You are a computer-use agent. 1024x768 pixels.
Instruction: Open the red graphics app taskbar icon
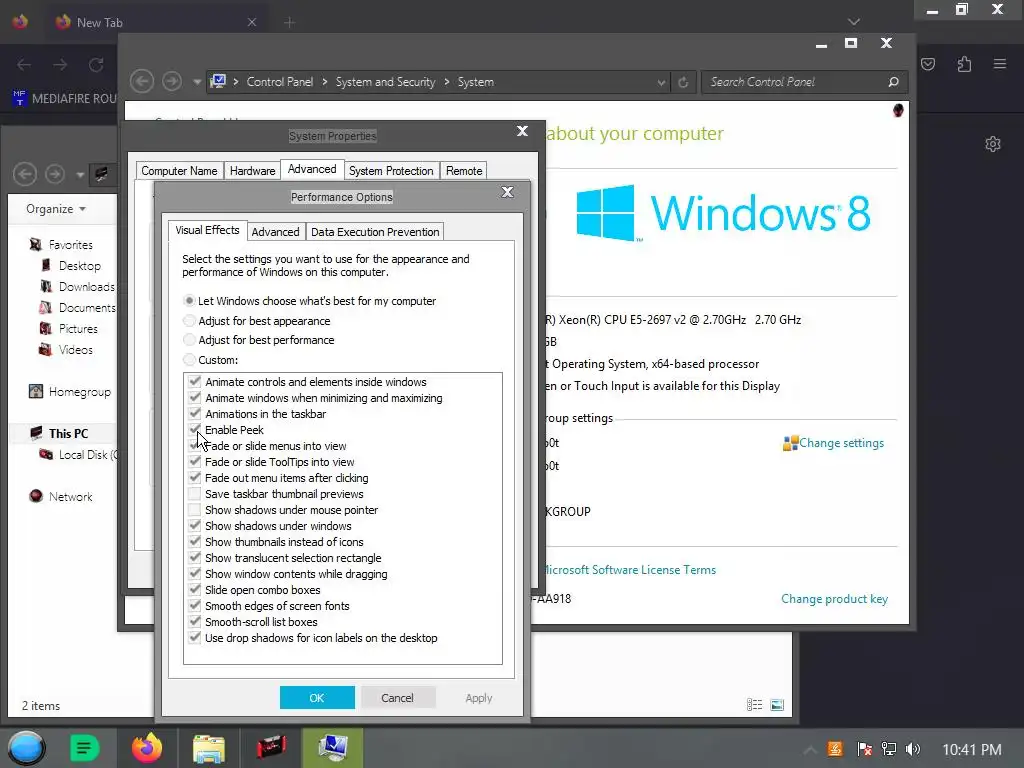click(271, 748)
